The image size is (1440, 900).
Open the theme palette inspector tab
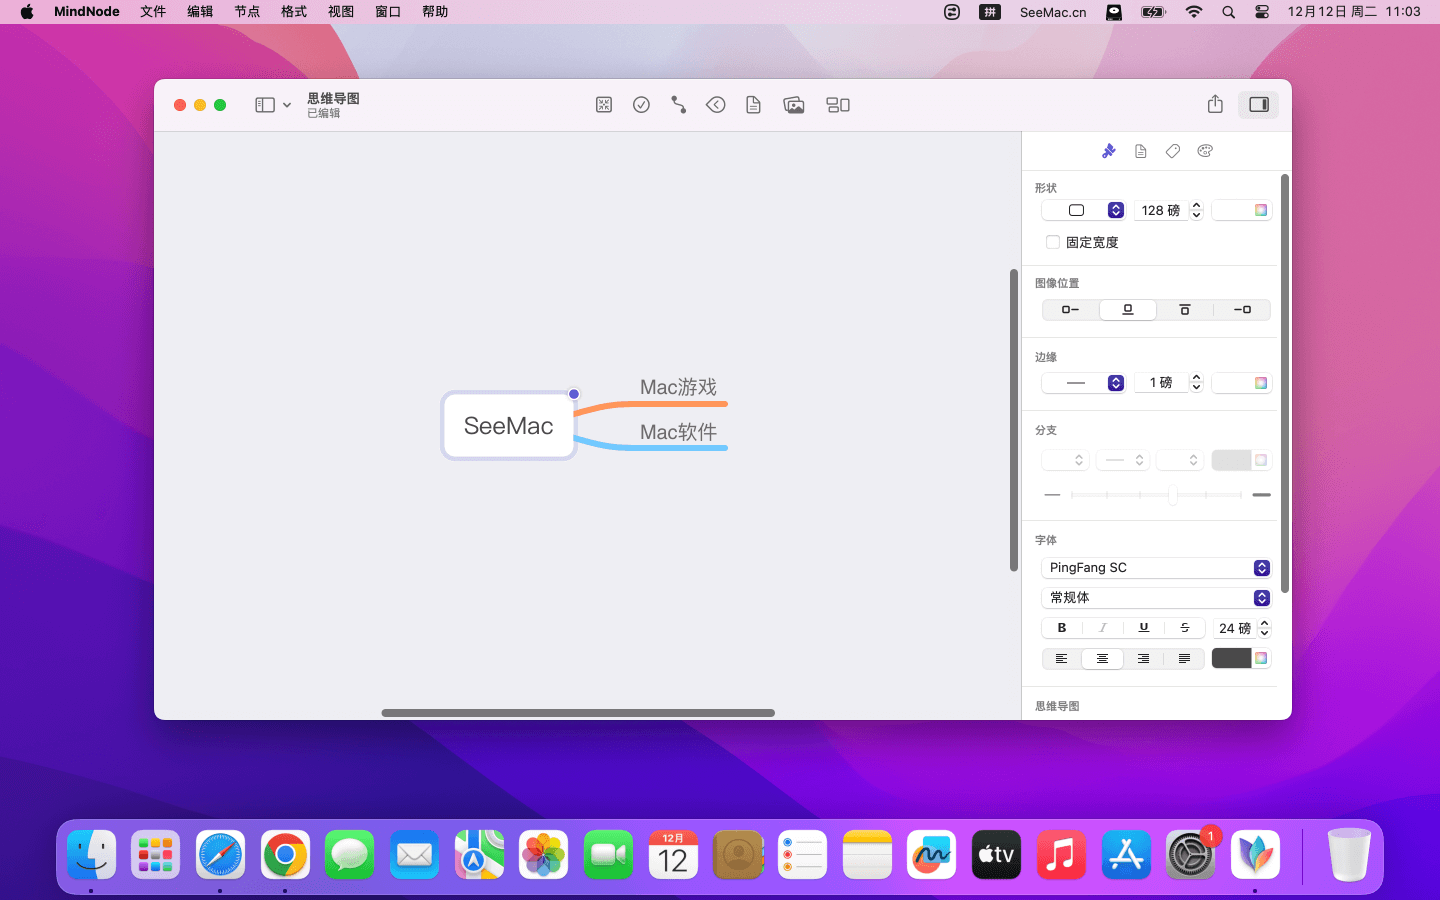(x=1205, y=151)
